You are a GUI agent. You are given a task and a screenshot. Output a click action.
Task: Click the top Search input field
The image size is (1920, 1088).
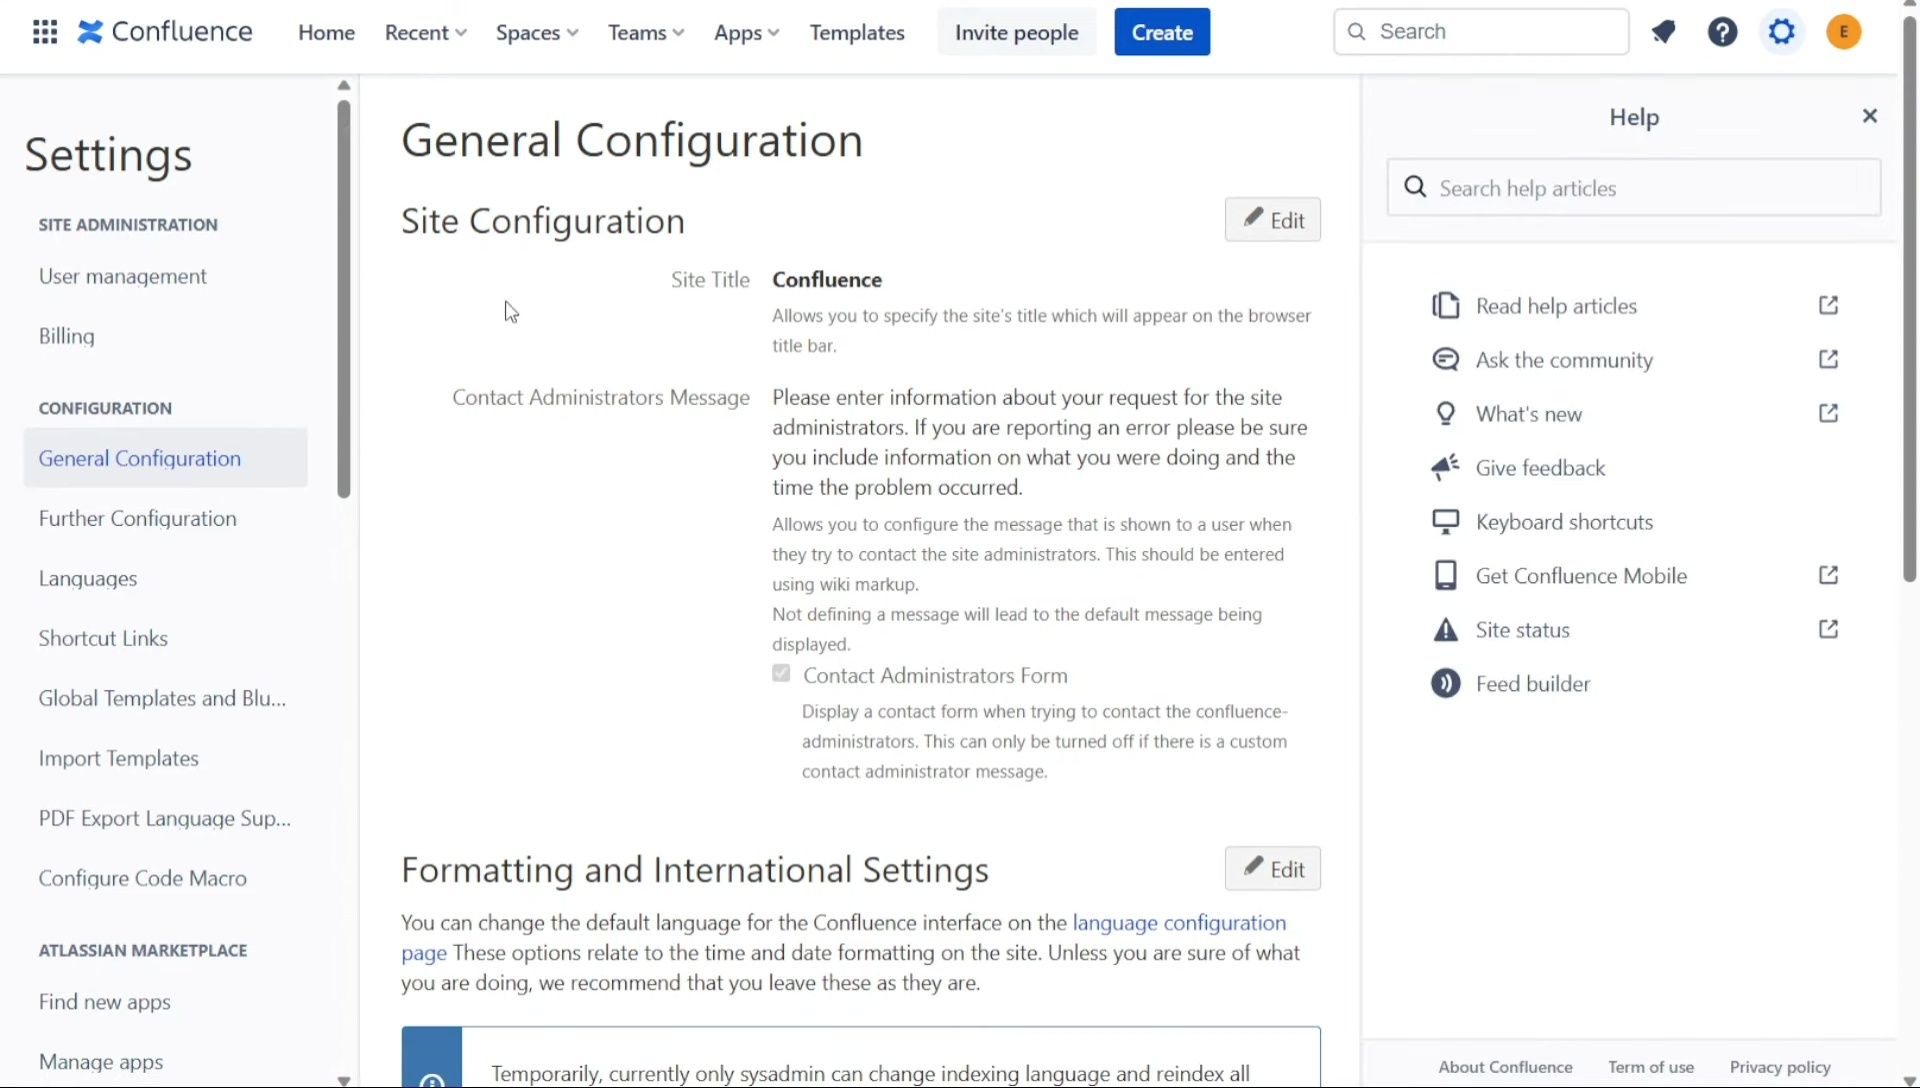pos(1481,32)
